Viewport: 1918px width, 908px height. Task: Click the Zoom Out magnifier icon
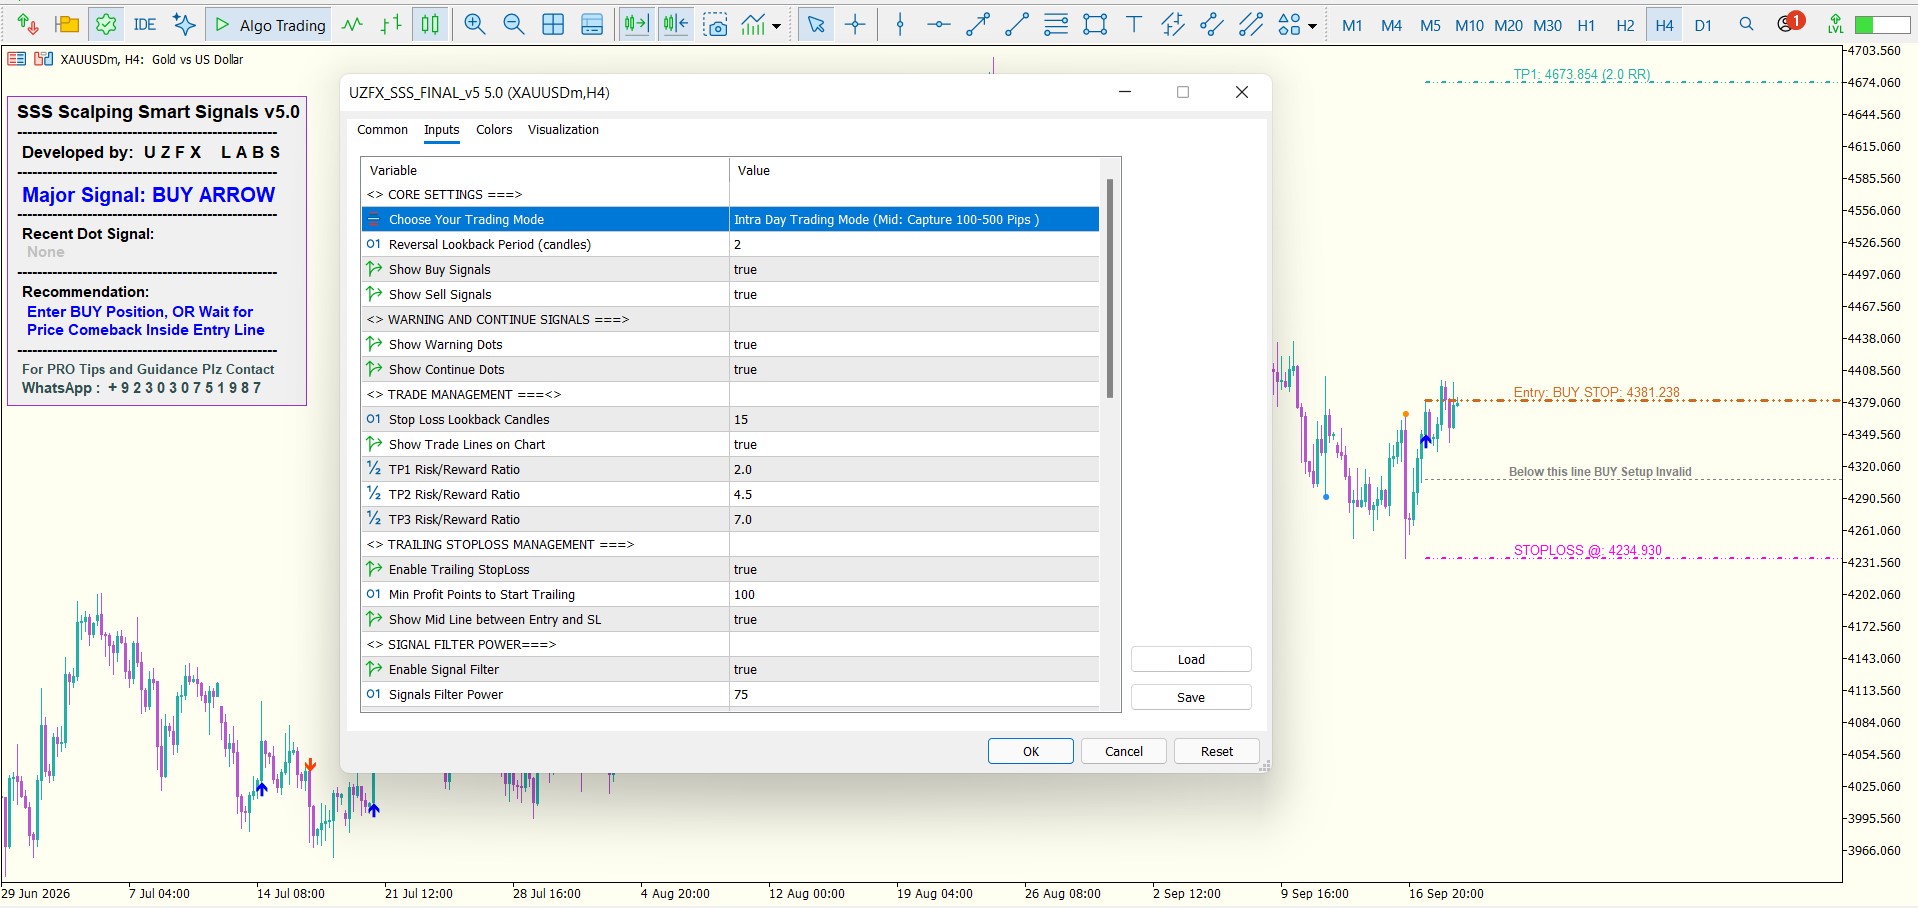coord(514,25)
